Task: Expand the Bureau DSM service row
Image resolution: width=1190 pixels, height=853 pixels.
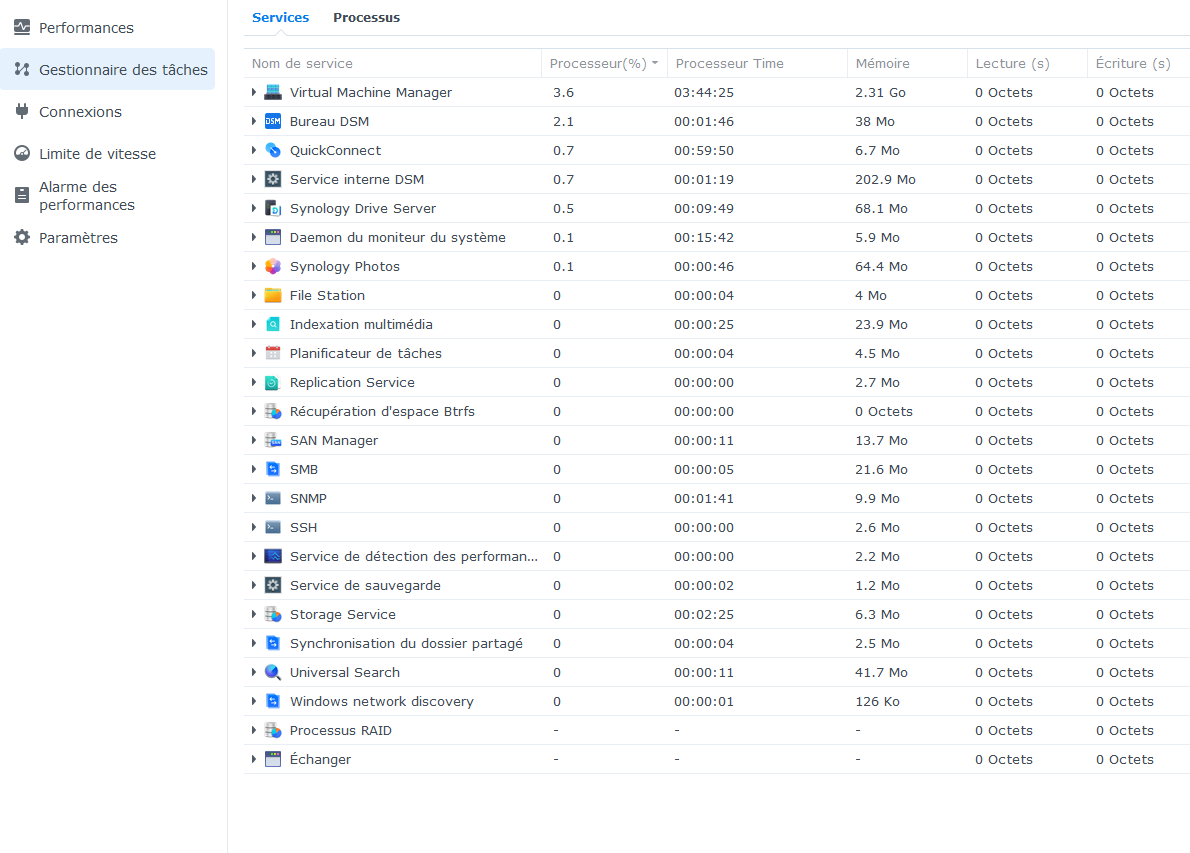Action: tap(253, 121)
